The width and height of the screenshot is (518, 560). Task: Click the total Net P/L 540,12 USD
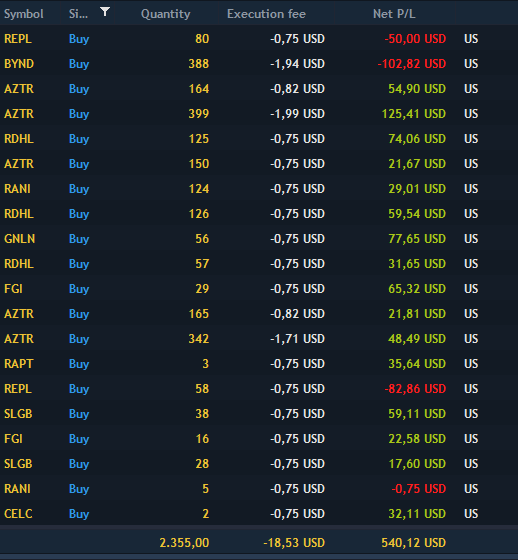pos(414,543)
